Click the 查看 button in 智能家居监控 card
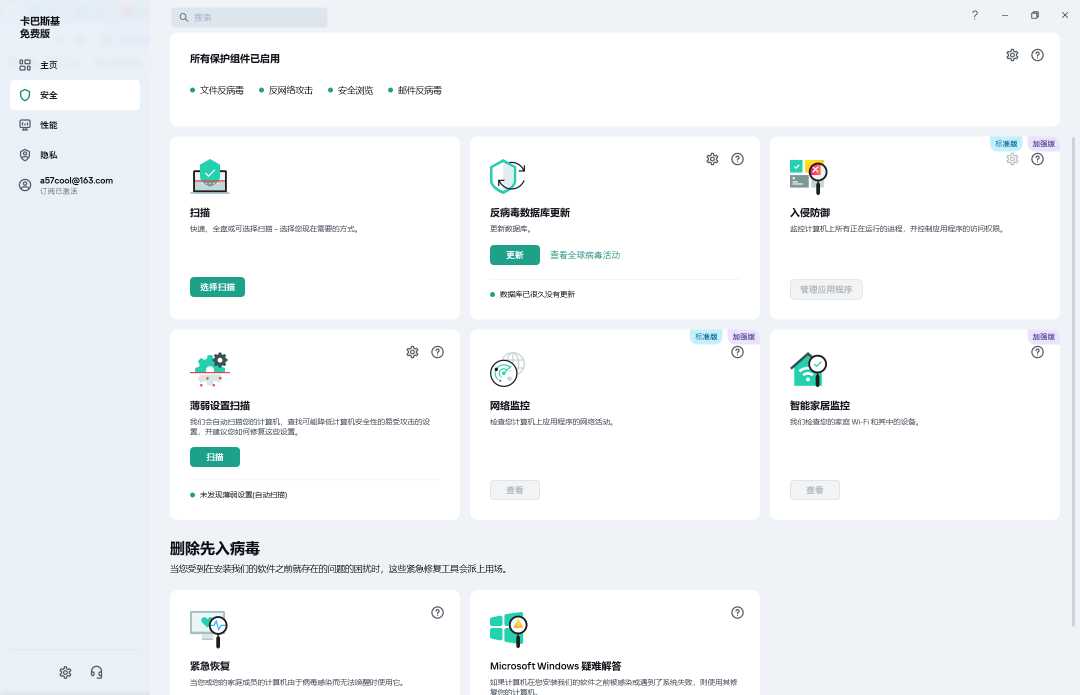The height and width of the screenshot is (695, 1080). click(x=815, y=490)
